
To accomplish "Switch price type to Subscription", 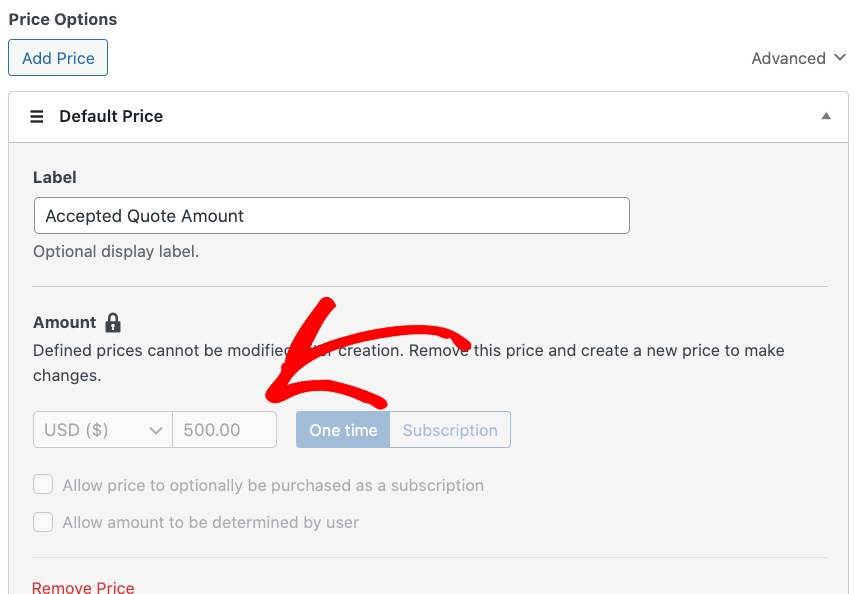I will [450, 430].
